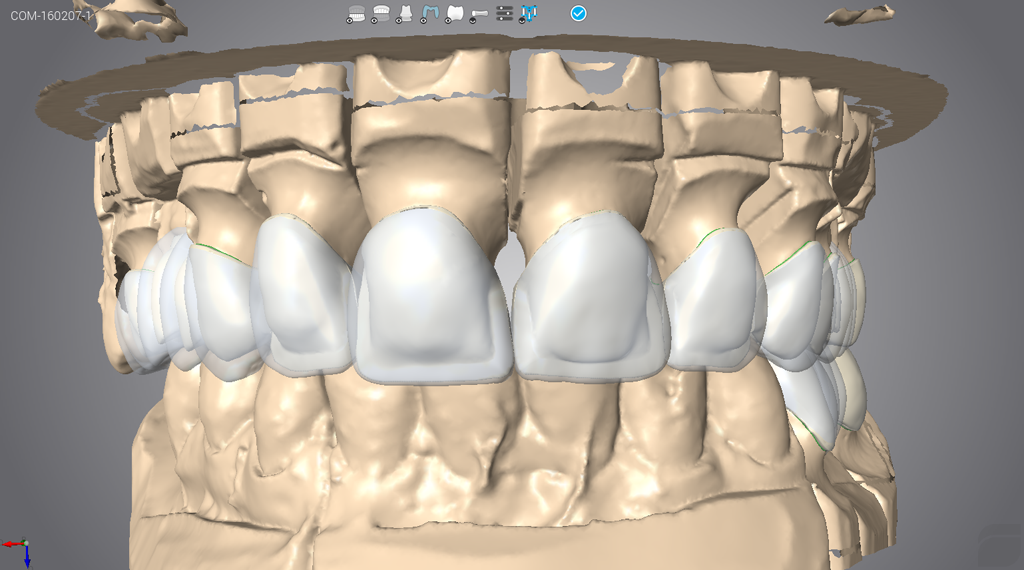Toggle blue coping framework visibility

430,14
